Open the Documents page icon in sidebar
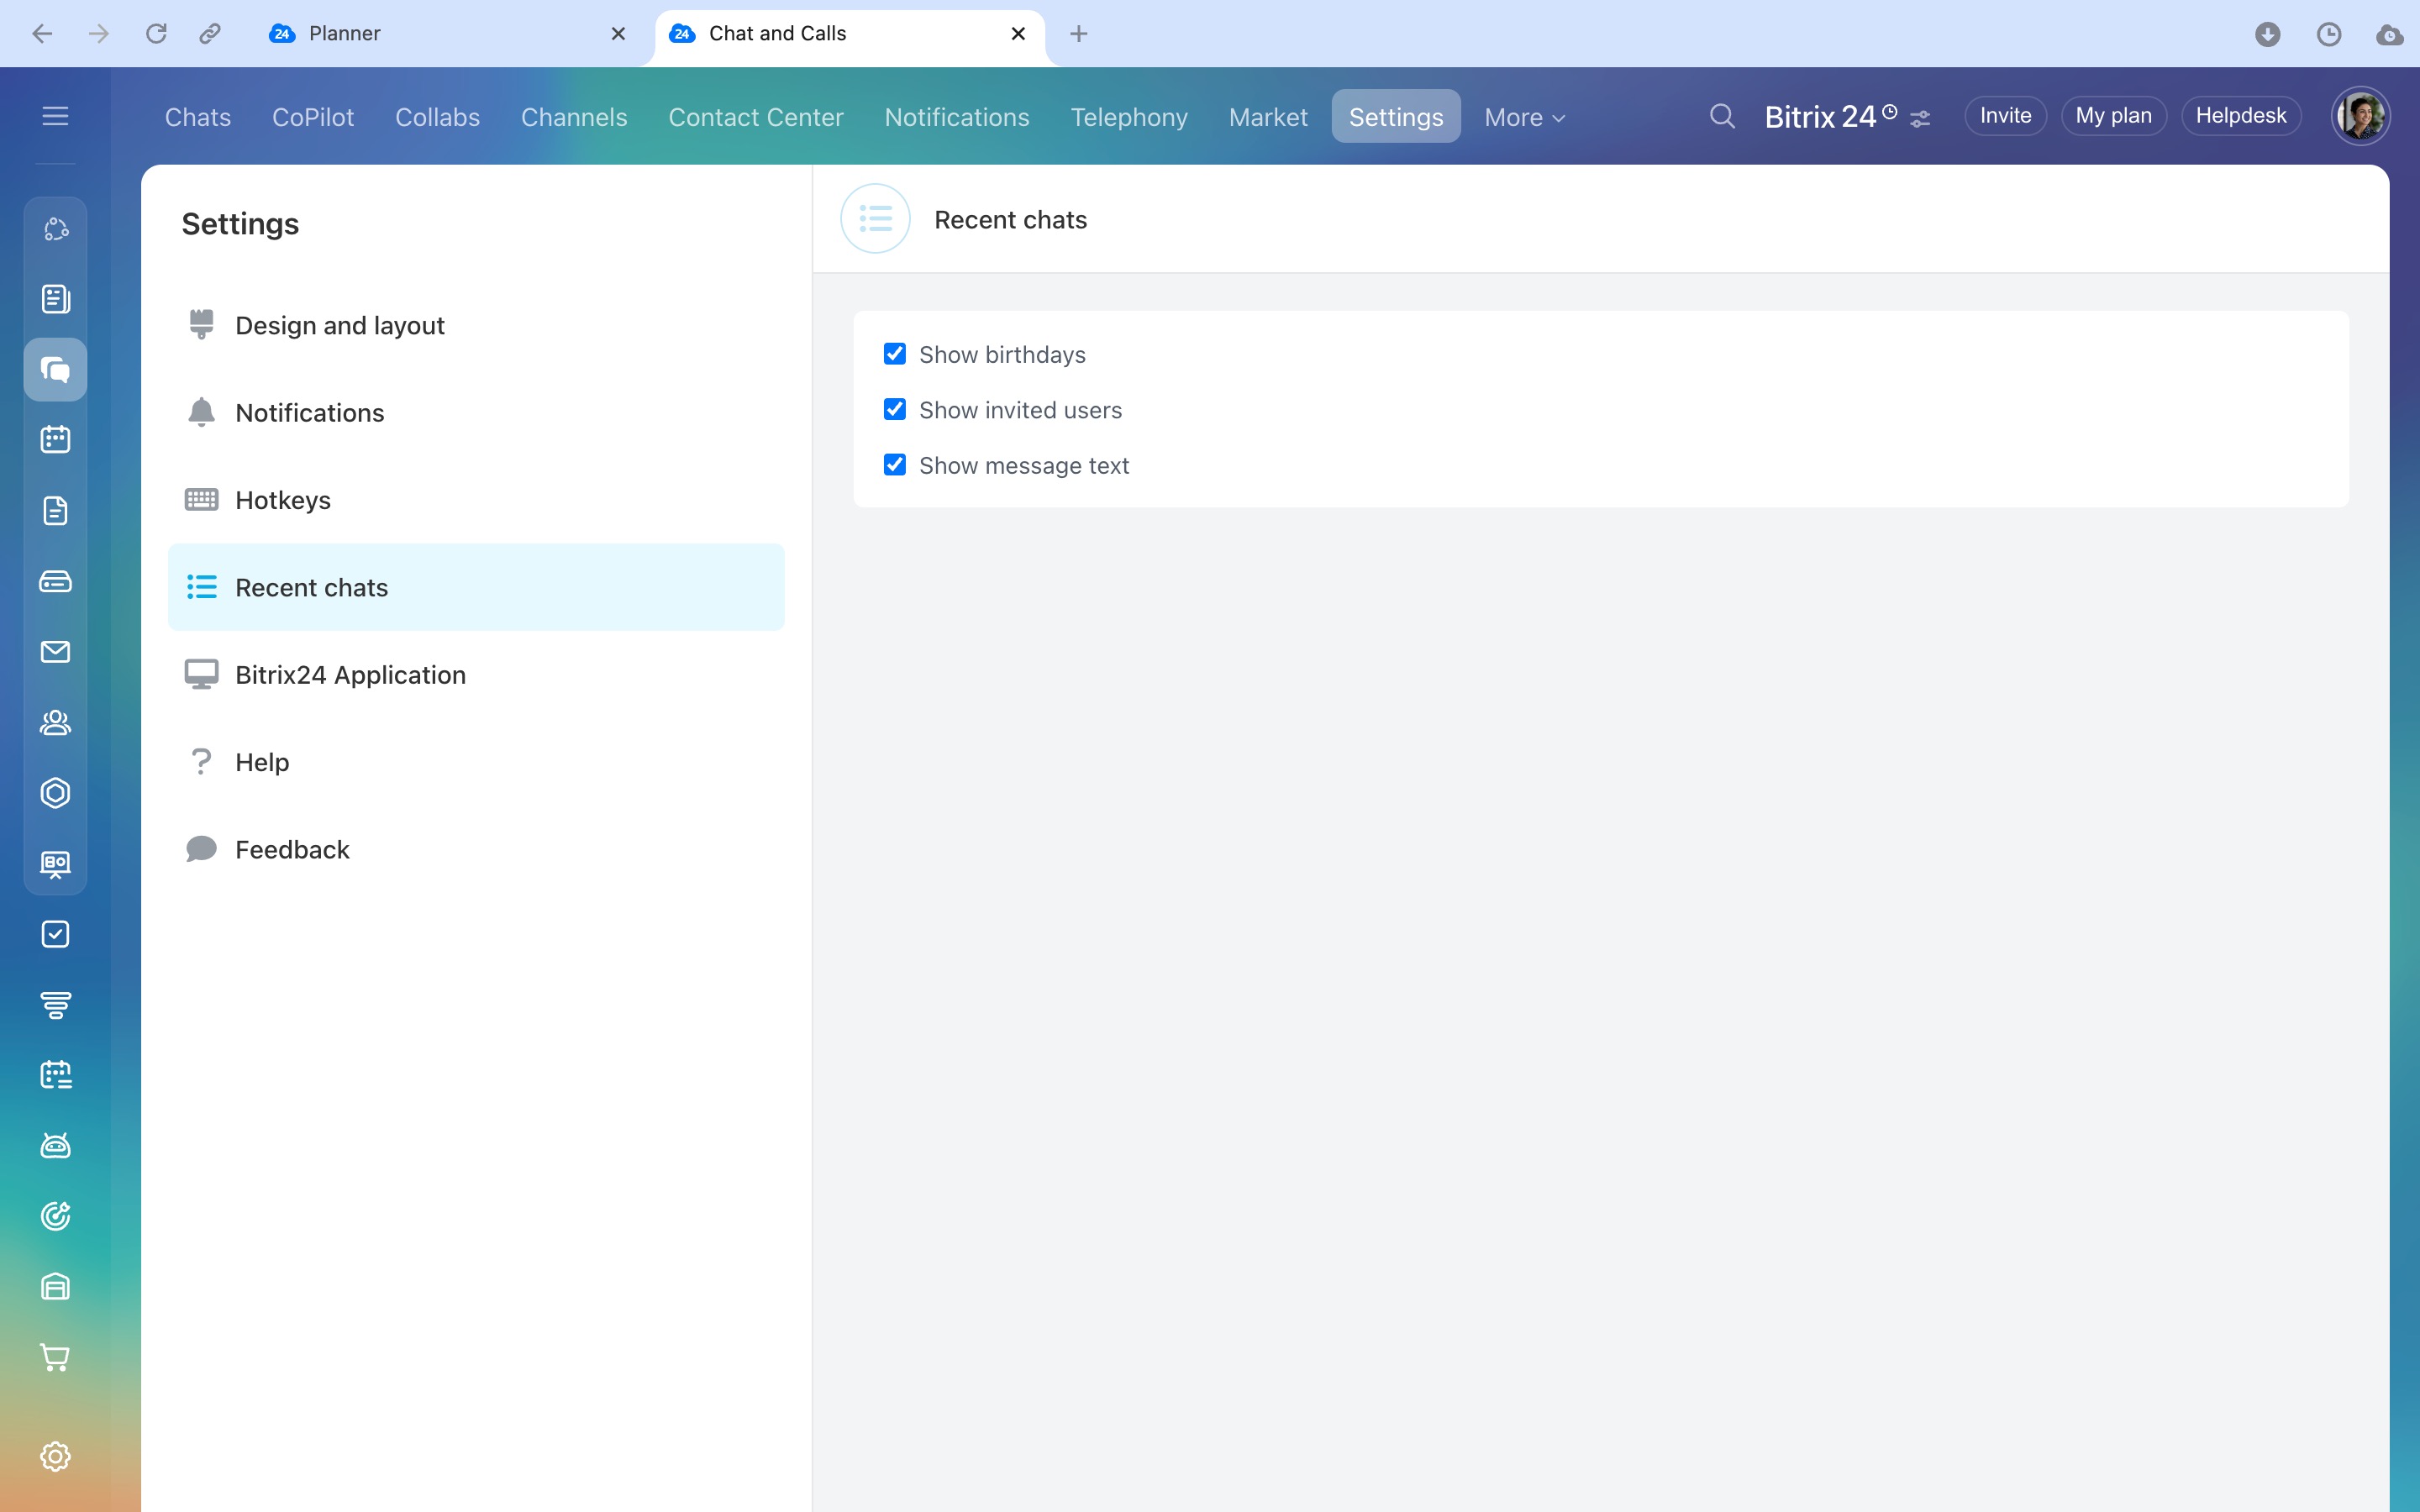Screen dimensions: 2420x1512 pos(55,511)
